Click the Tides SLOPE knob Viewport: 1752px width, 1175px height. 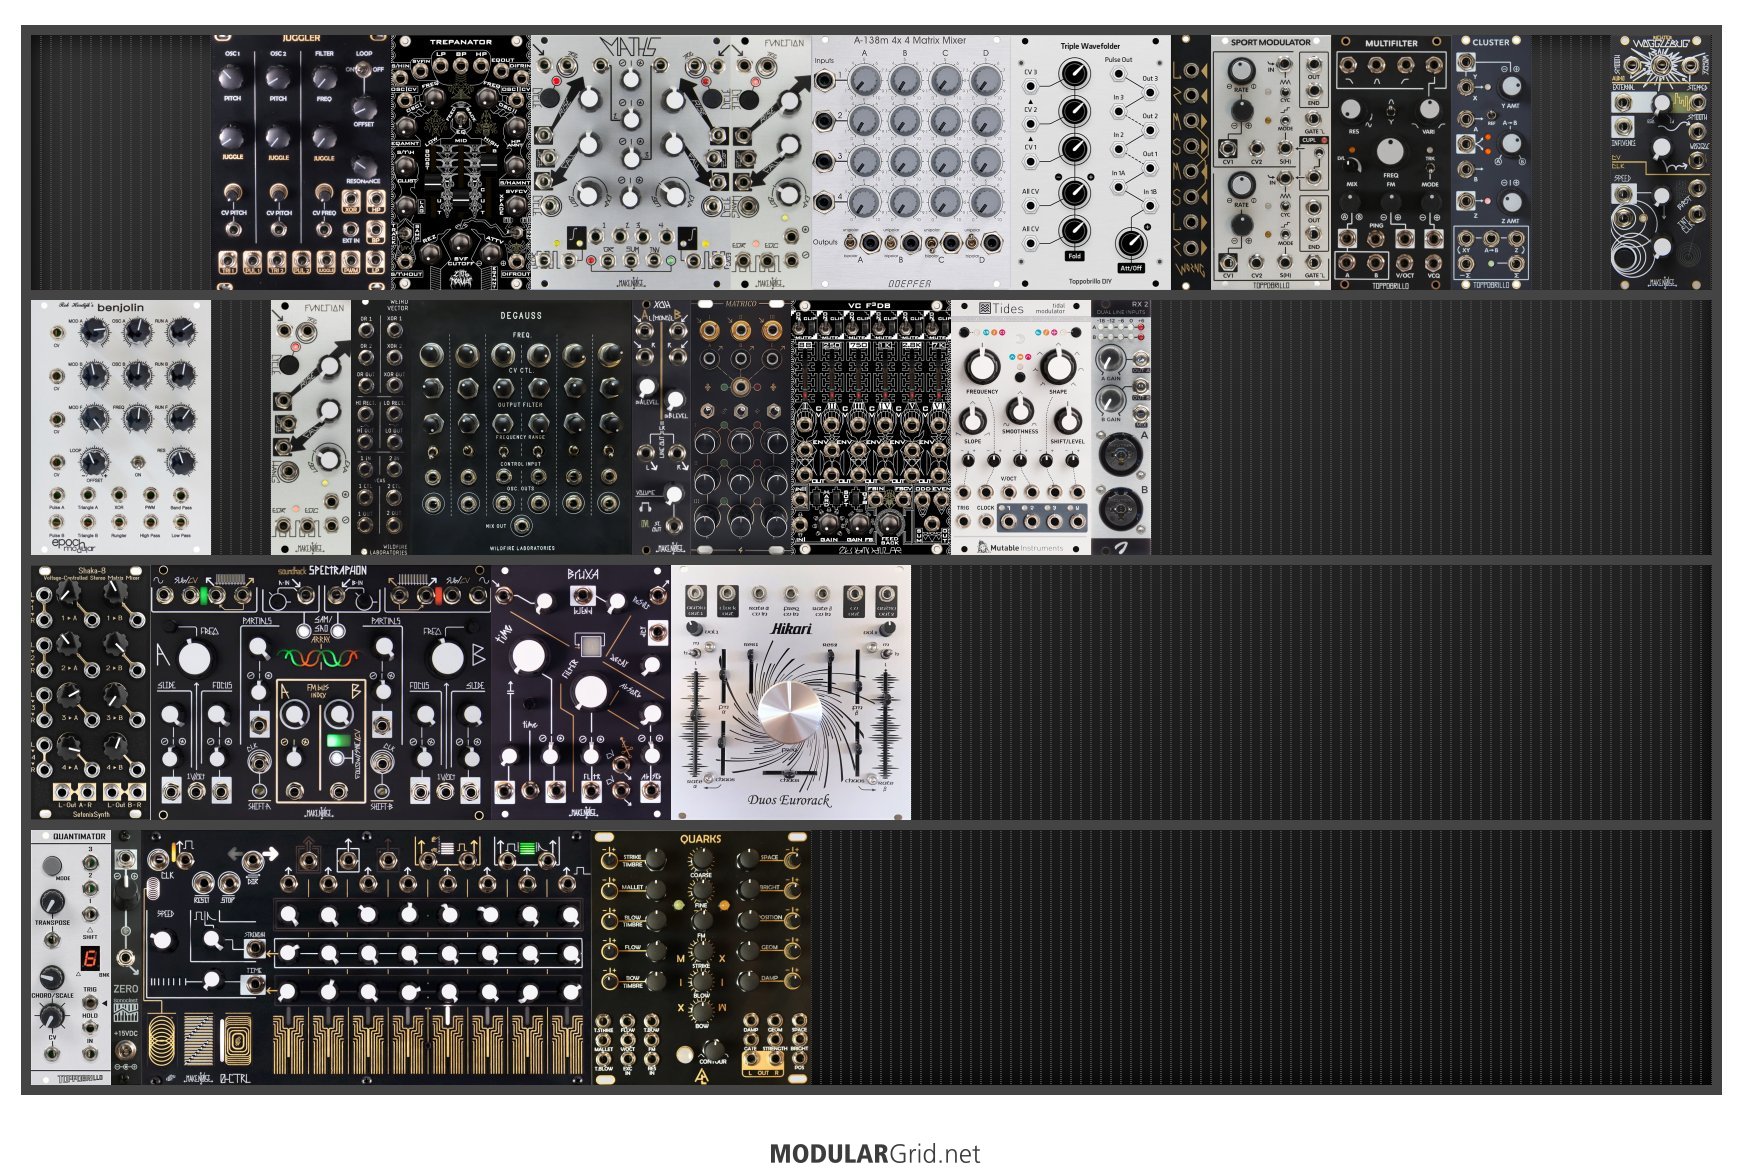pyautogui.click(x=973, y=420)
